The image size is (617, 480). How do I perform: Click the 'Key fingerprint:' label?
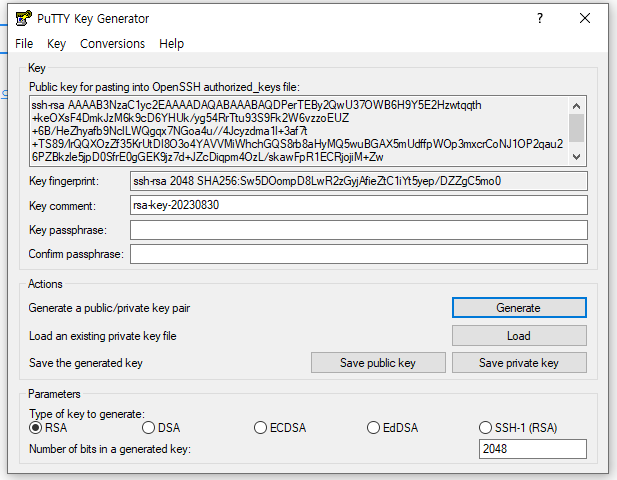point(64,181)
